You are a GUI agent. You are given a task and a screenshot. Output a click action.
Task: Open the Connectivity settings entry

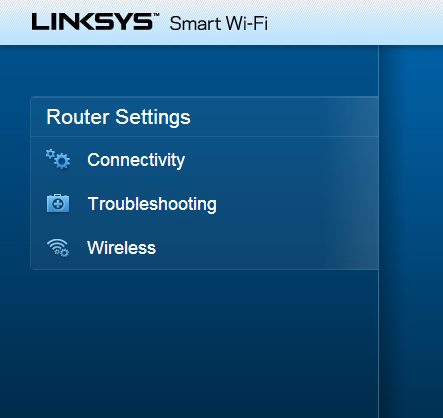click(x=204, y=160)
